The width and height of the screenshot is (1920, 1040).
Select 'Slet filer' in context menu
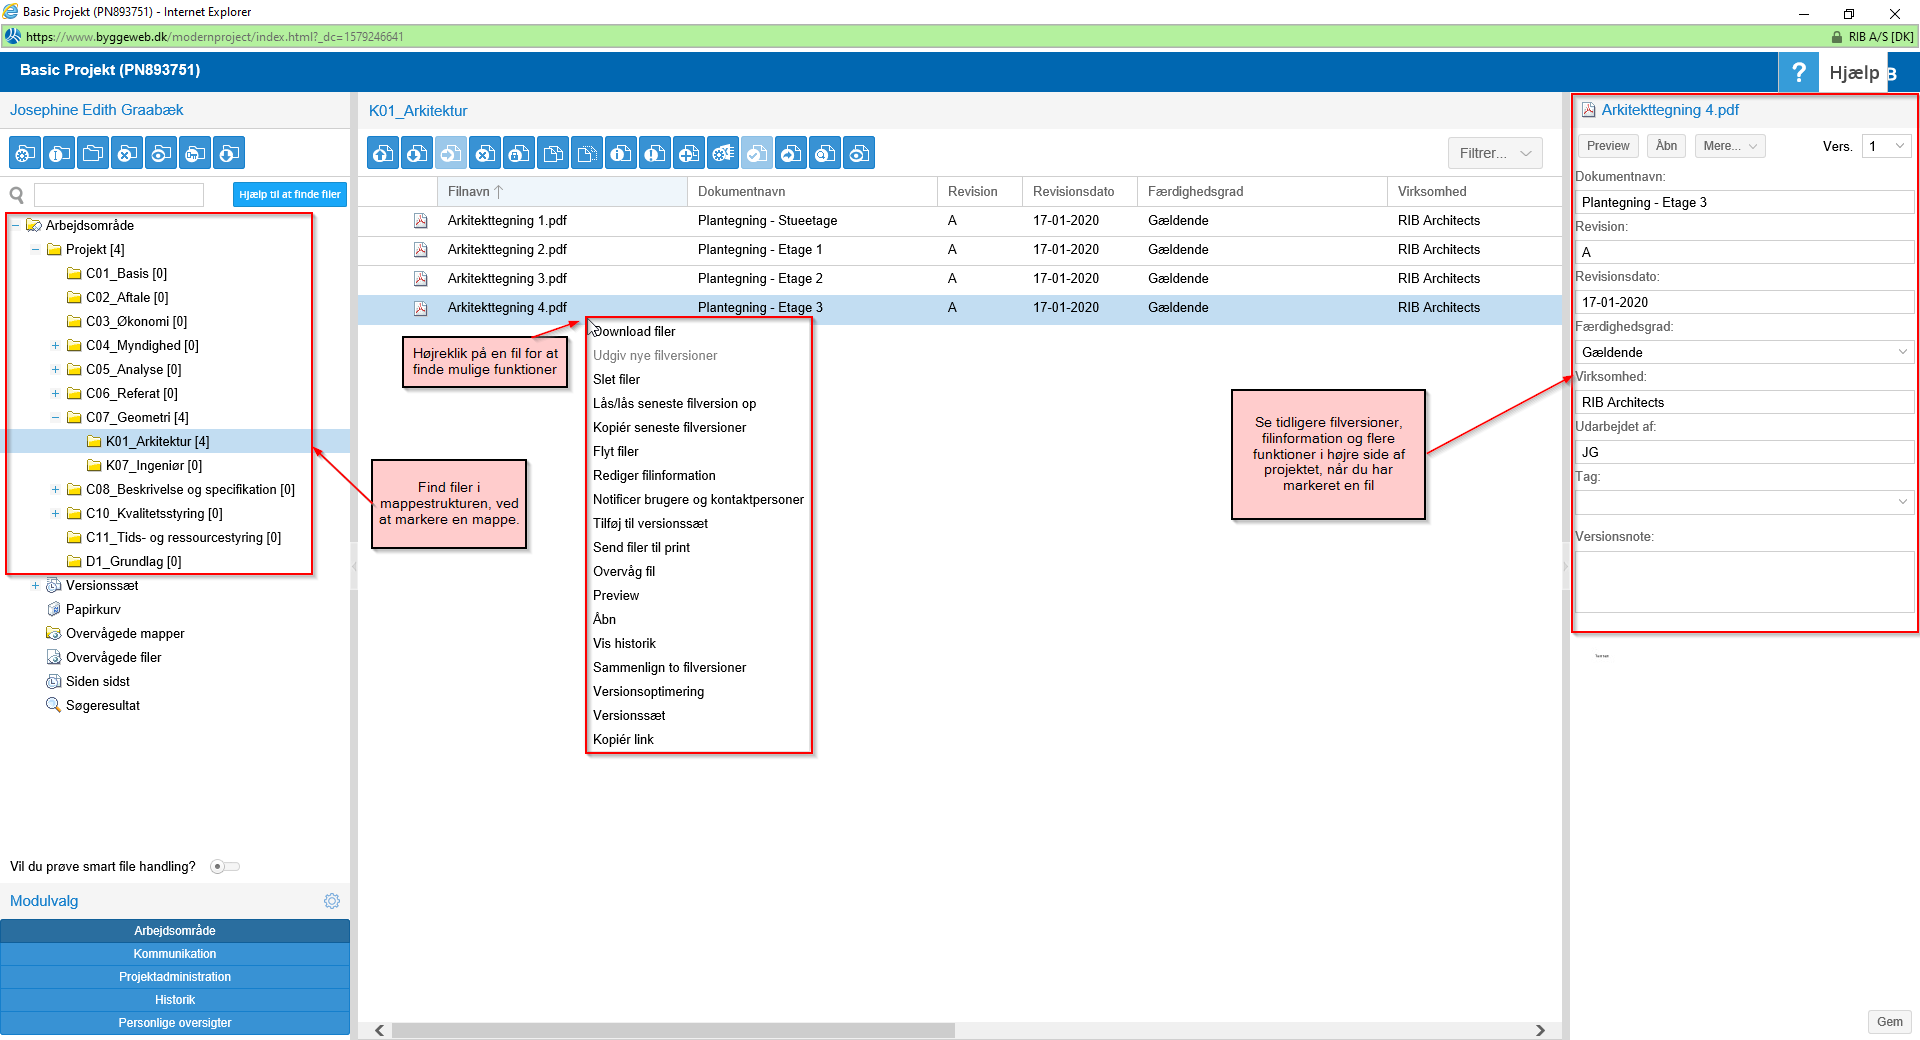[x=616, y=380]
